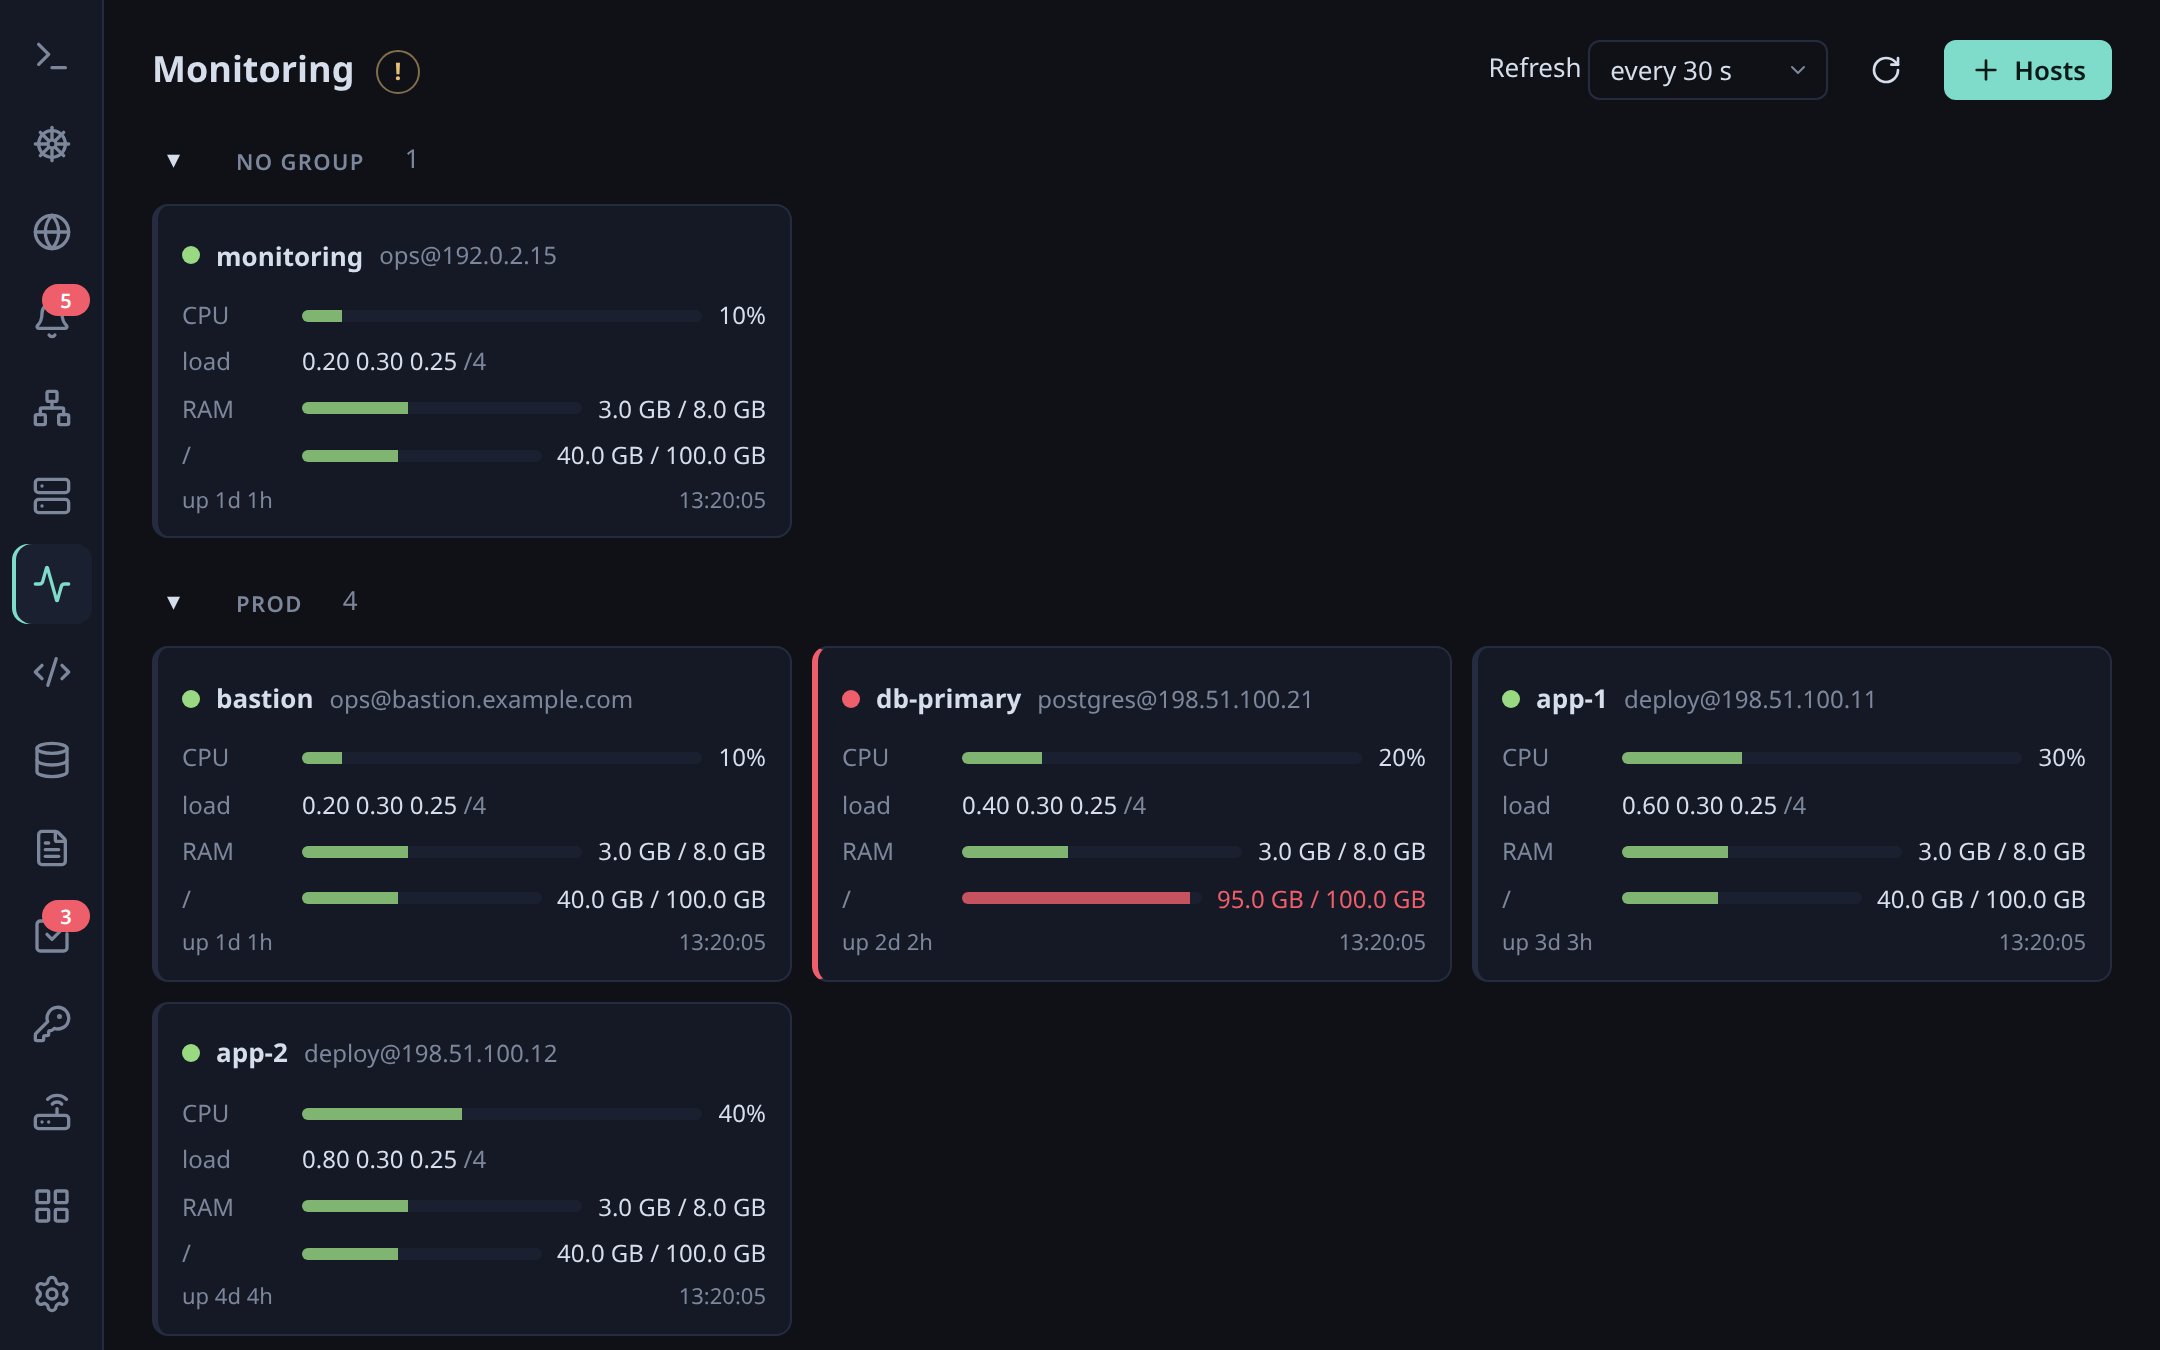Select the monitoring pulse icon
The image size is (2160, 1350).
tap(51, 584)
